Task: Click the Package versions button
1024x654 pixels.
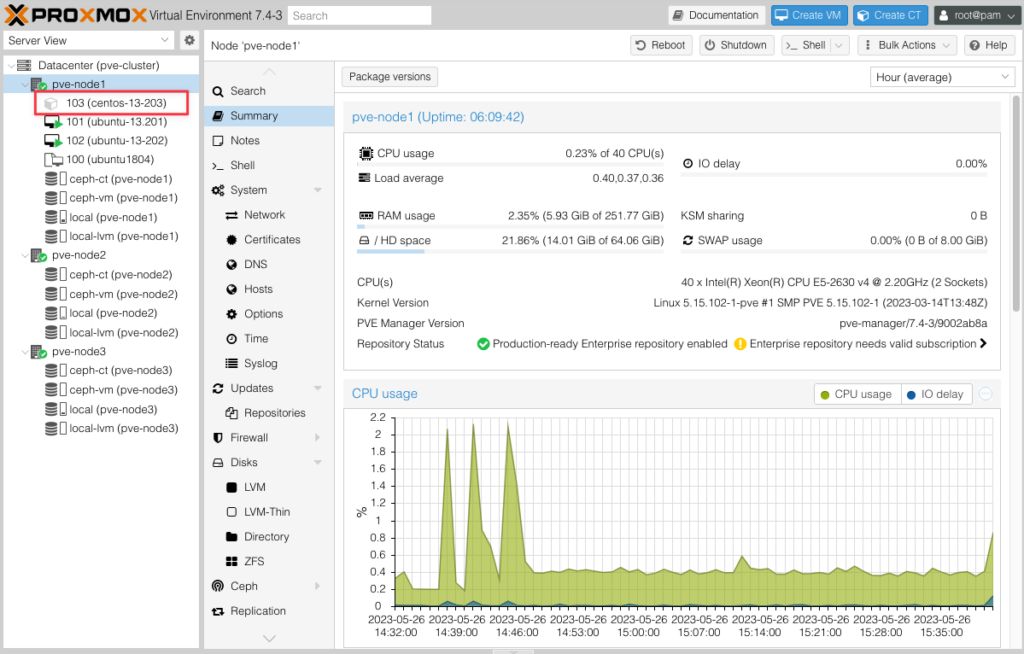Action: pyautogui.click(x=390, y=77)
